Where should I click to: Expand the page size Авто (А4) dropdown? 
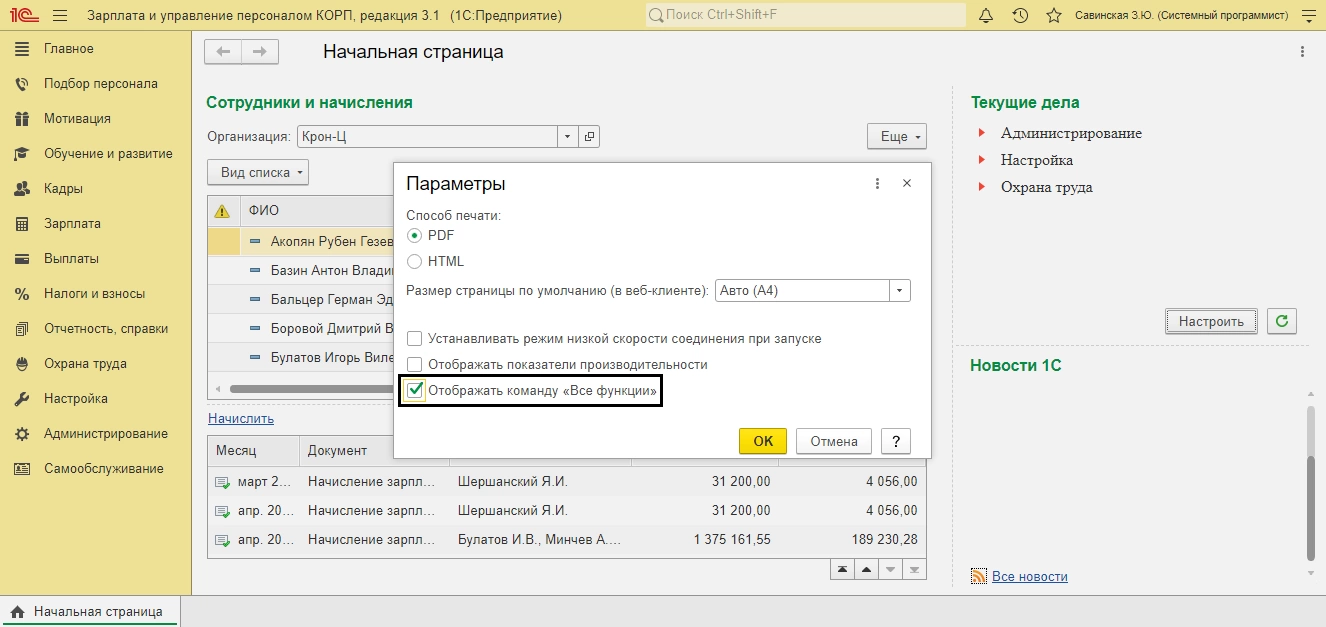(x=900, y=291)
